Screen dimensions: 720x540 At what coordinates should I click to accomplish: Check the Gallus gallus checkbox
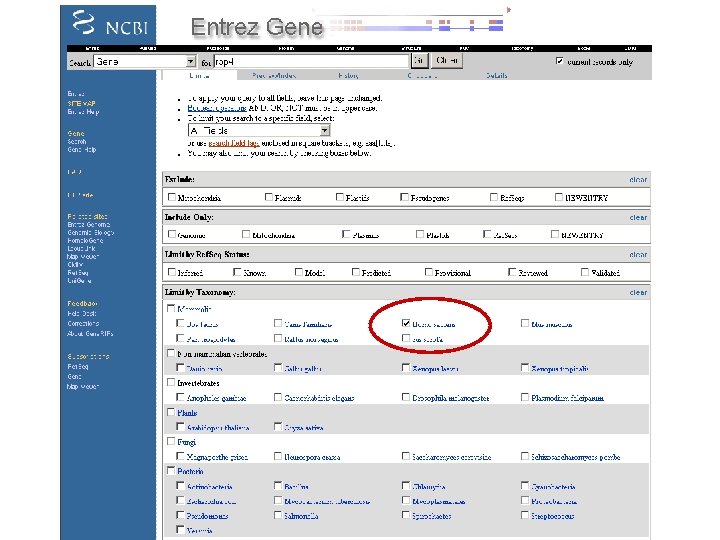tap(278, 367)
